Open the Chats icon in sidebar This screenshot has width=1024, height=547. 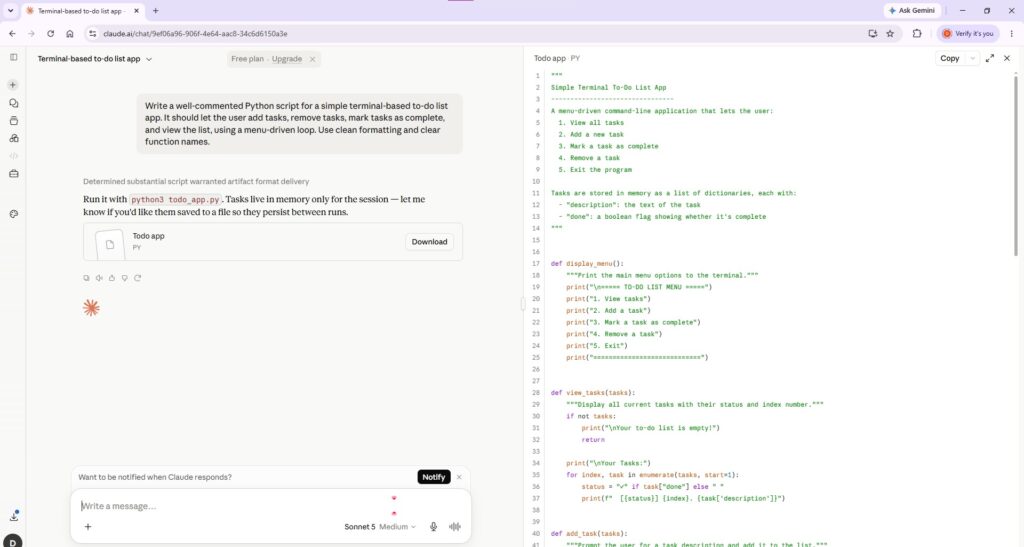[x=14, y=103]
